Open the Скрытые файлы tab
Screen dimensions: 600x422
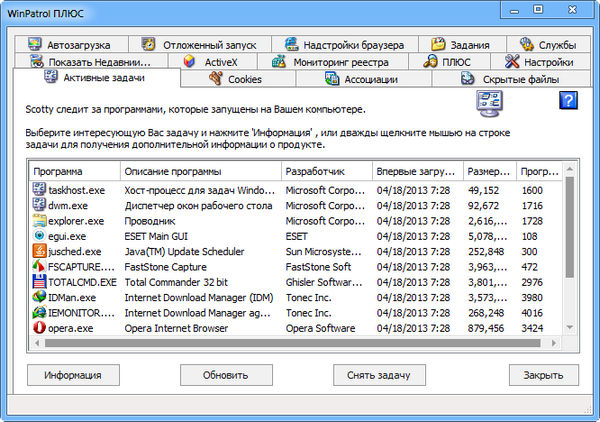tap(517, 79)
